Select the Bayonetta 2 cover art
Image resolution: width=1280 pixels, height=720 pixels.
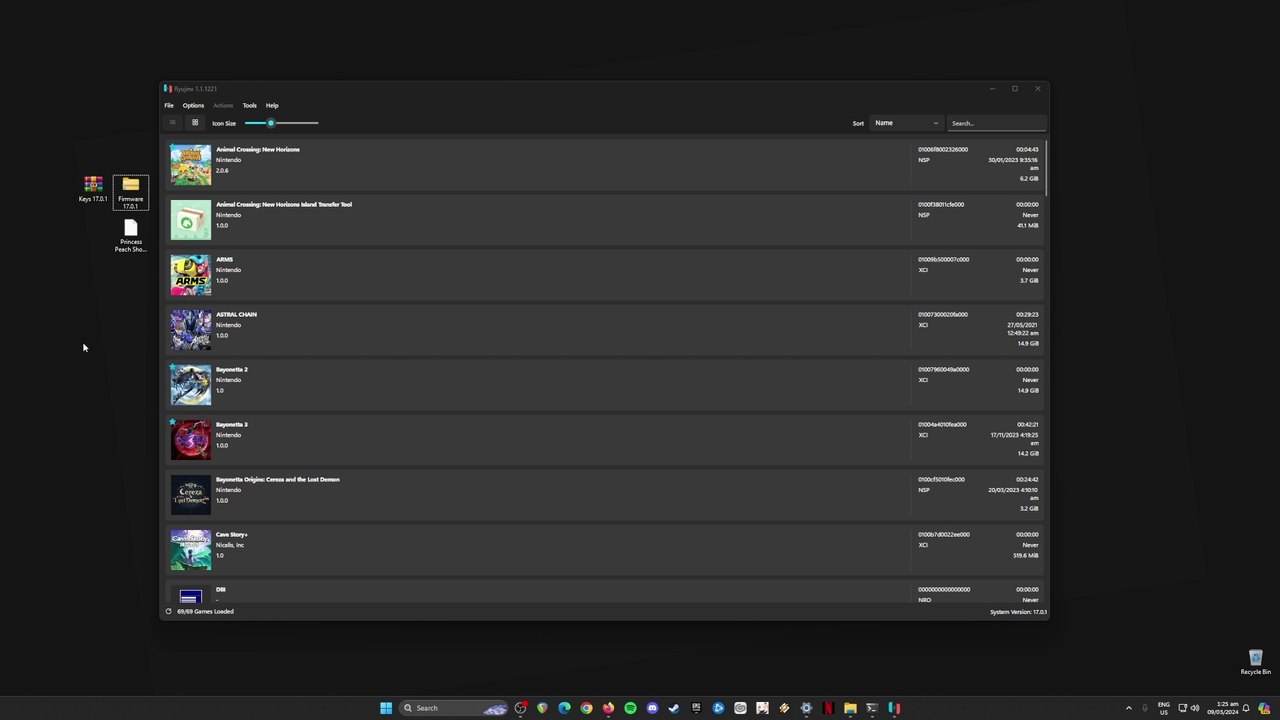click(190, 385)
